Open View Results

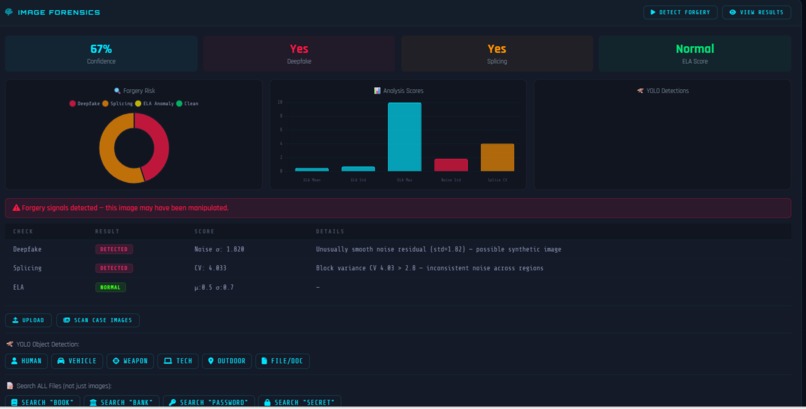pos(756,12)
